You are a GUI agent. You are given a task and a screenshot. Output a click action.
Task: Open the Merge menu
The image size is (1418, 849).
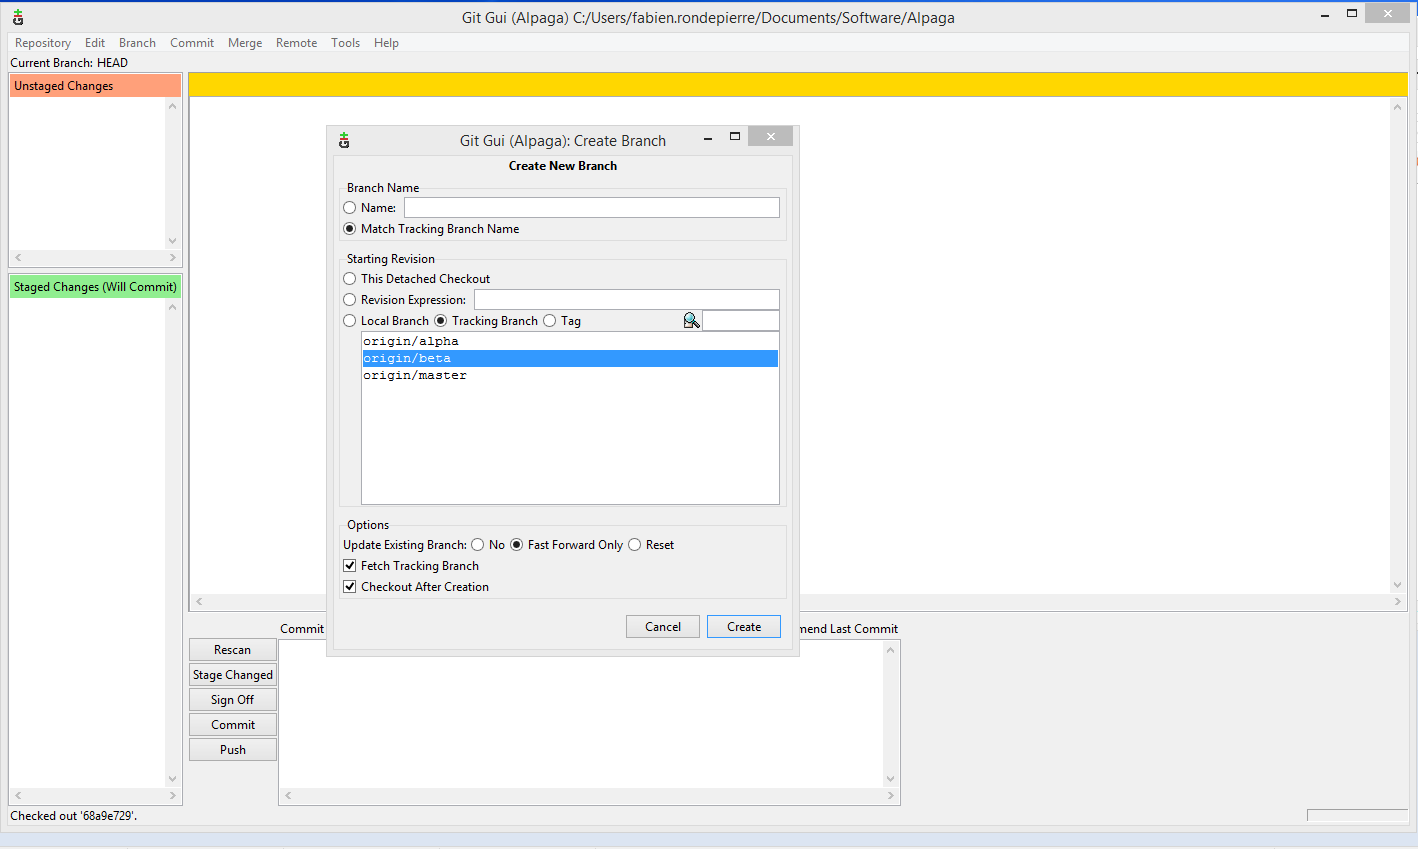(245, 43)
